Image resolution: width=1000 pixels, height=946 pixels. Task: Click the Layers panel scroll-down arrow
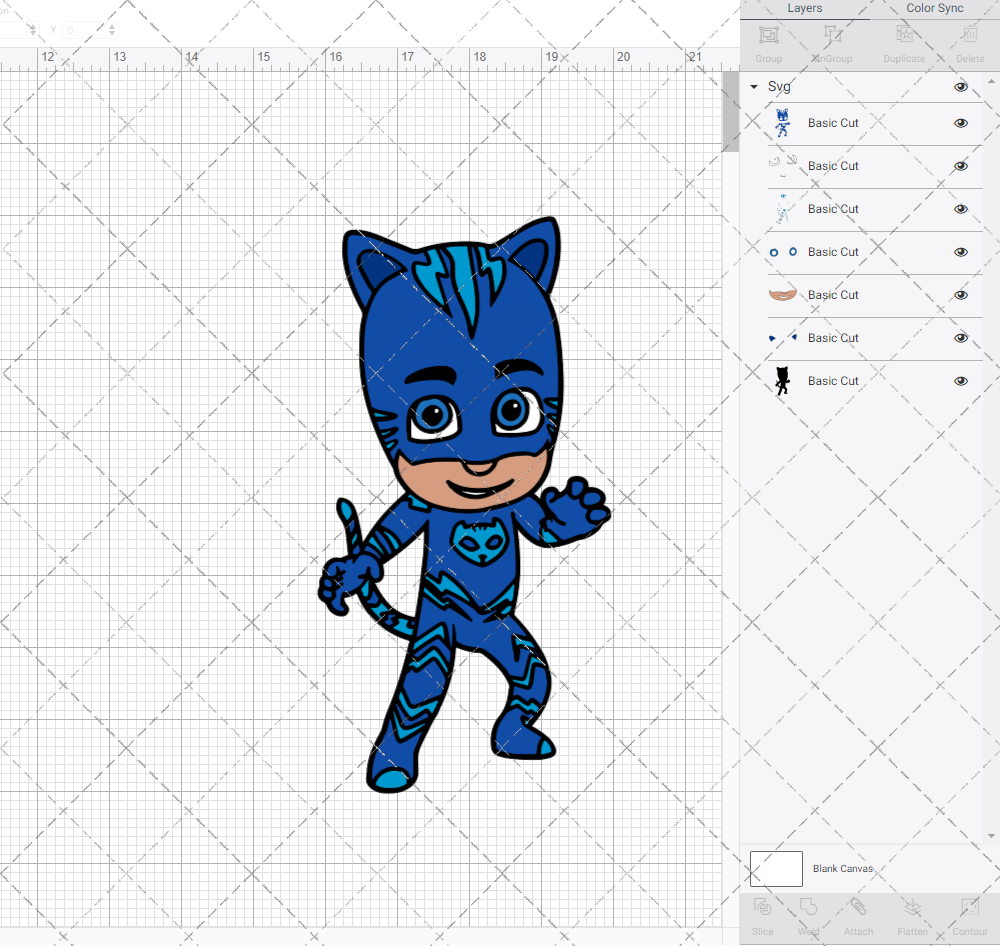(990, 836)
